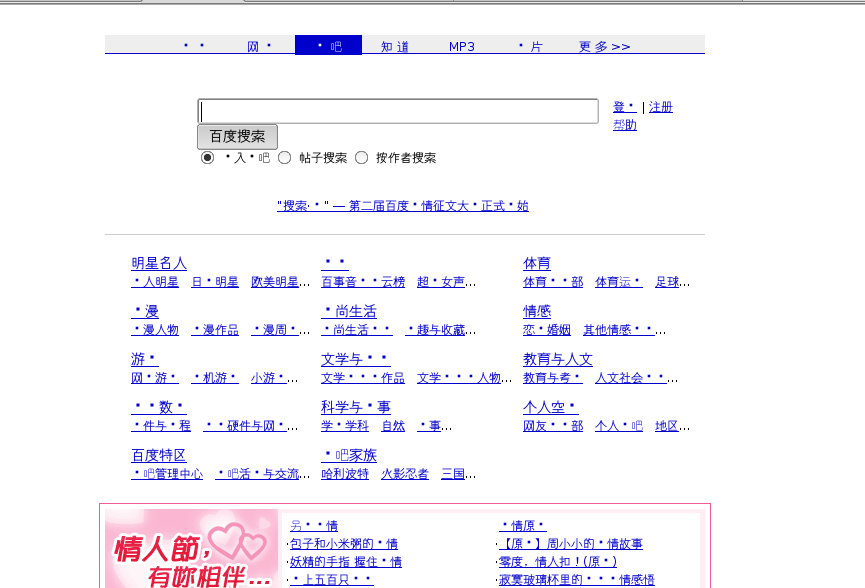The height and width of the screenshot is (588, 865).
Task: Open the 漫人物 subcategory link
Action: pyautogui.click(x=155, y=330)
